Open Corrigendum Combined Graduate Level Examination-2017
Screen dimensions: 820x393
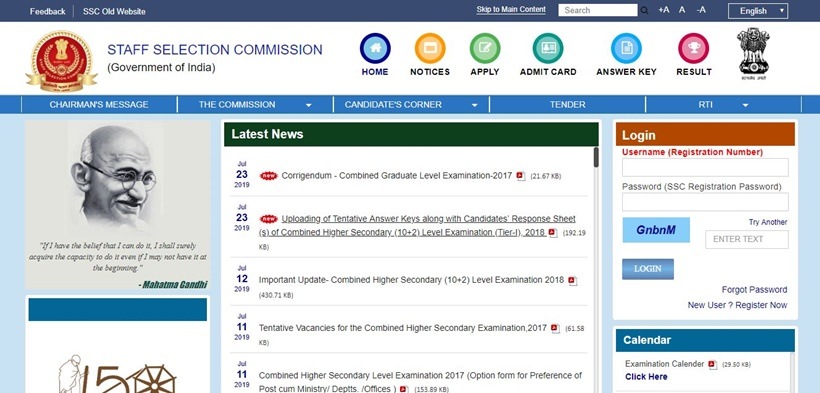(x=396, y=176)
